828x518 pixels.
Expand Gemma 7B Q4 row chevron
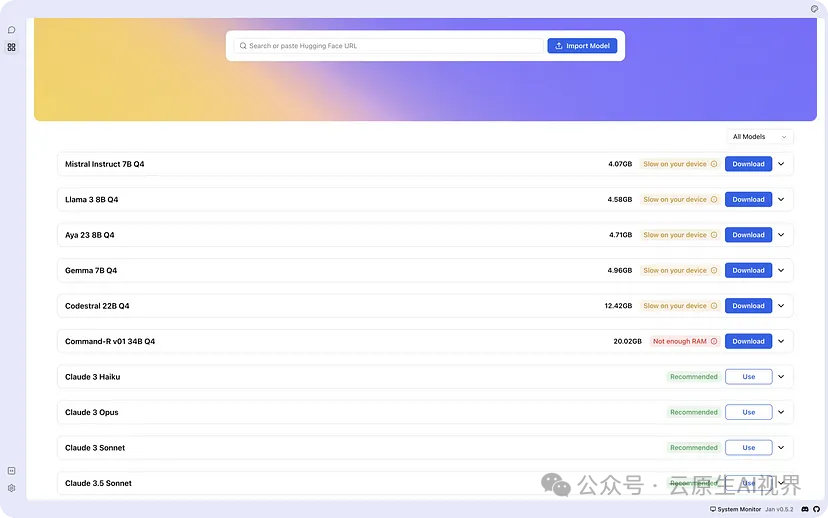781,270
